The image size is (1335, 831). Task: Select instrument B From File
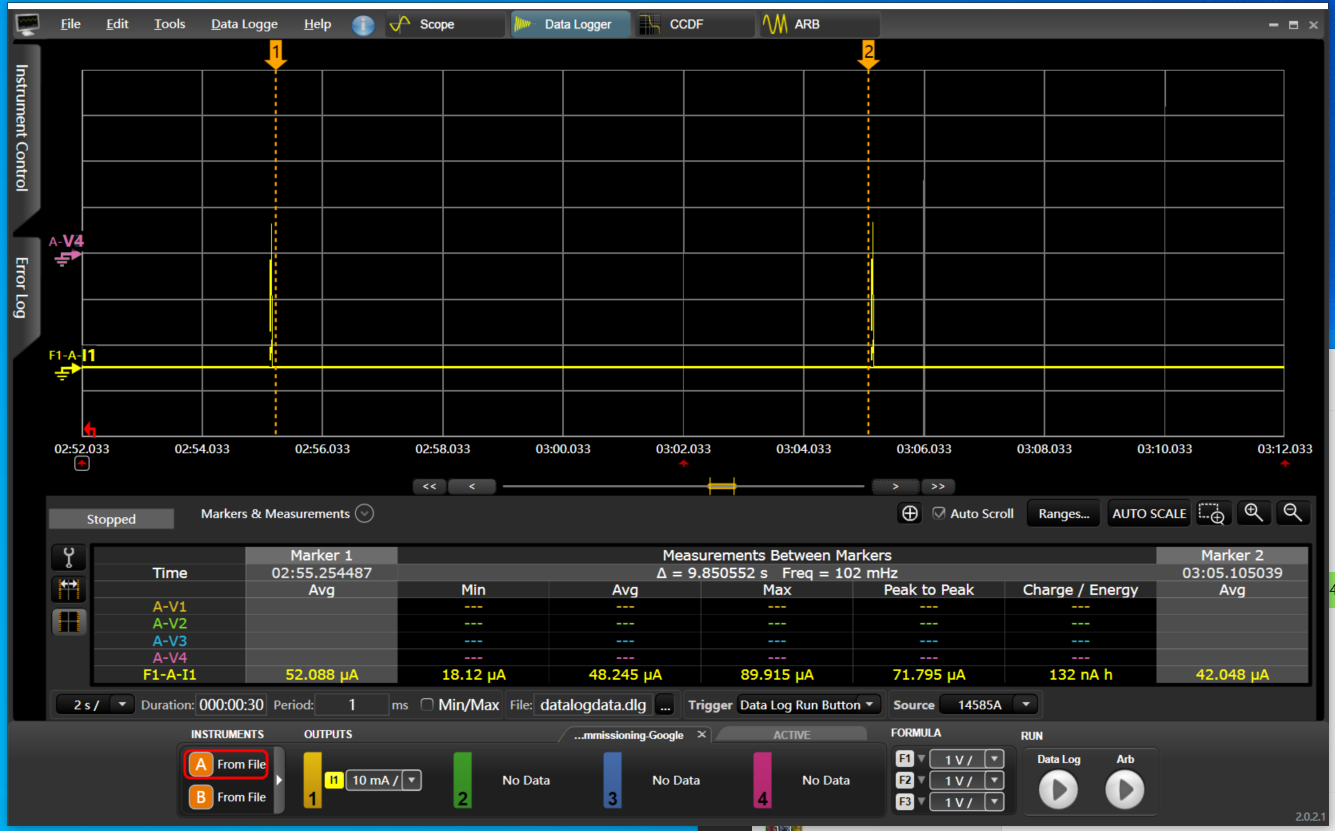tap(227, 797)
